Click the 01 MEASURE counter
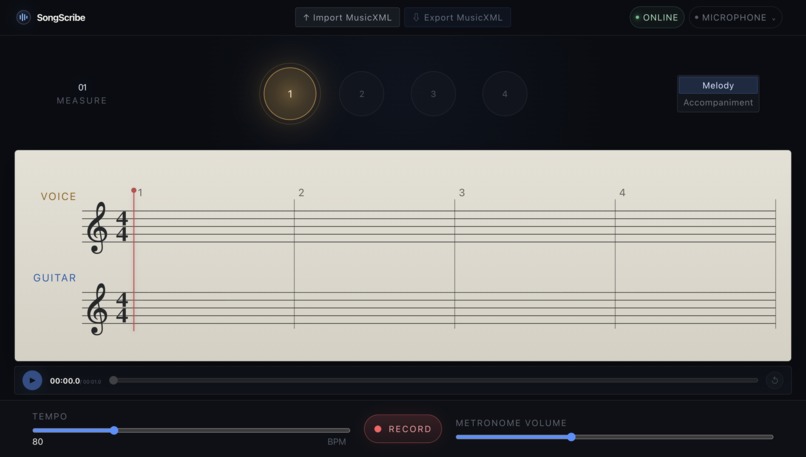The width and height of the screenshot is (806, 457). coord(82,94)
